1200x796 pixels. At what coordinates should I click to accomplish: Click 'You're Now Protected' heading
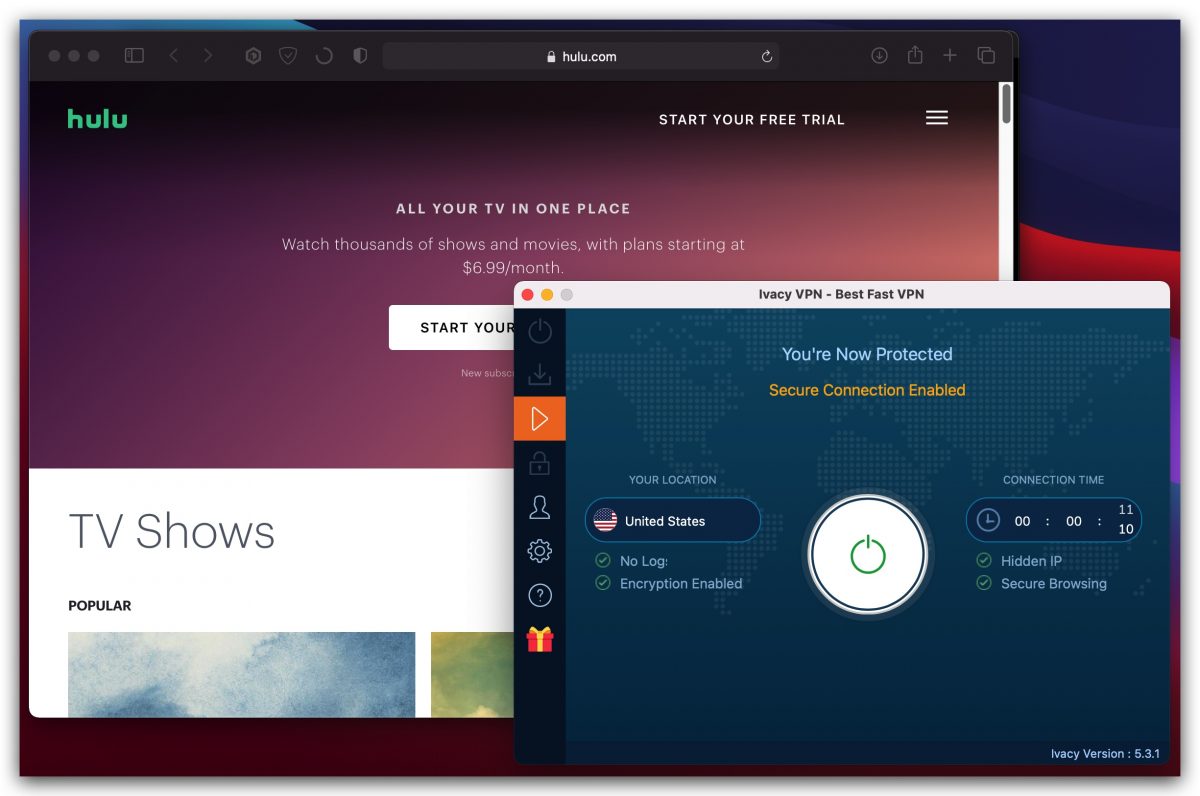point(867,354)
